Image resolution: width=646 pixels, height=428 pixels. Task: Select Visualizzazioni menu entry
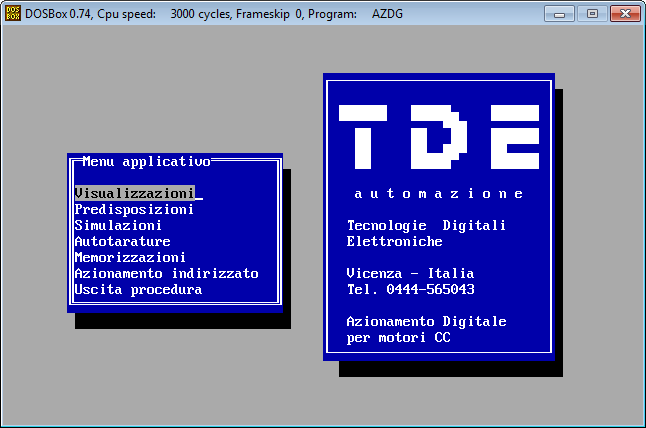click(x=134, y=193)
